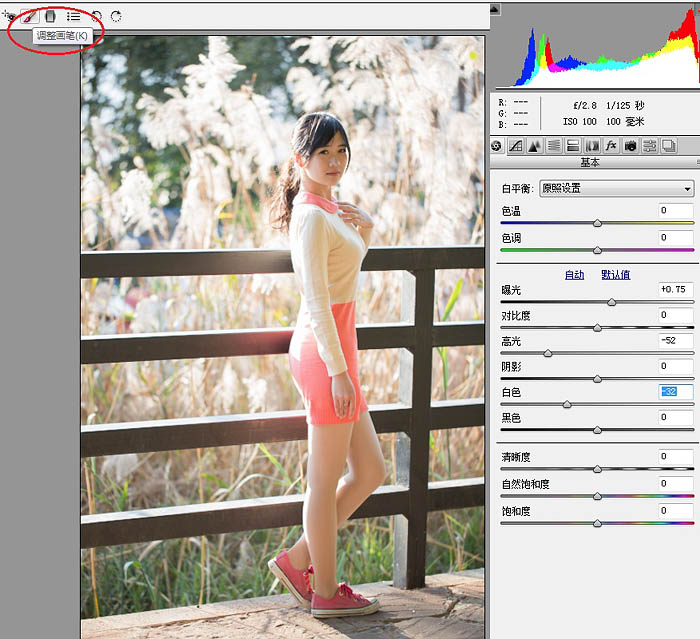Viewport: 700px width, 639px height.
Task: Open the Detail sharpening panel
Action: click(x=535, y=146)
